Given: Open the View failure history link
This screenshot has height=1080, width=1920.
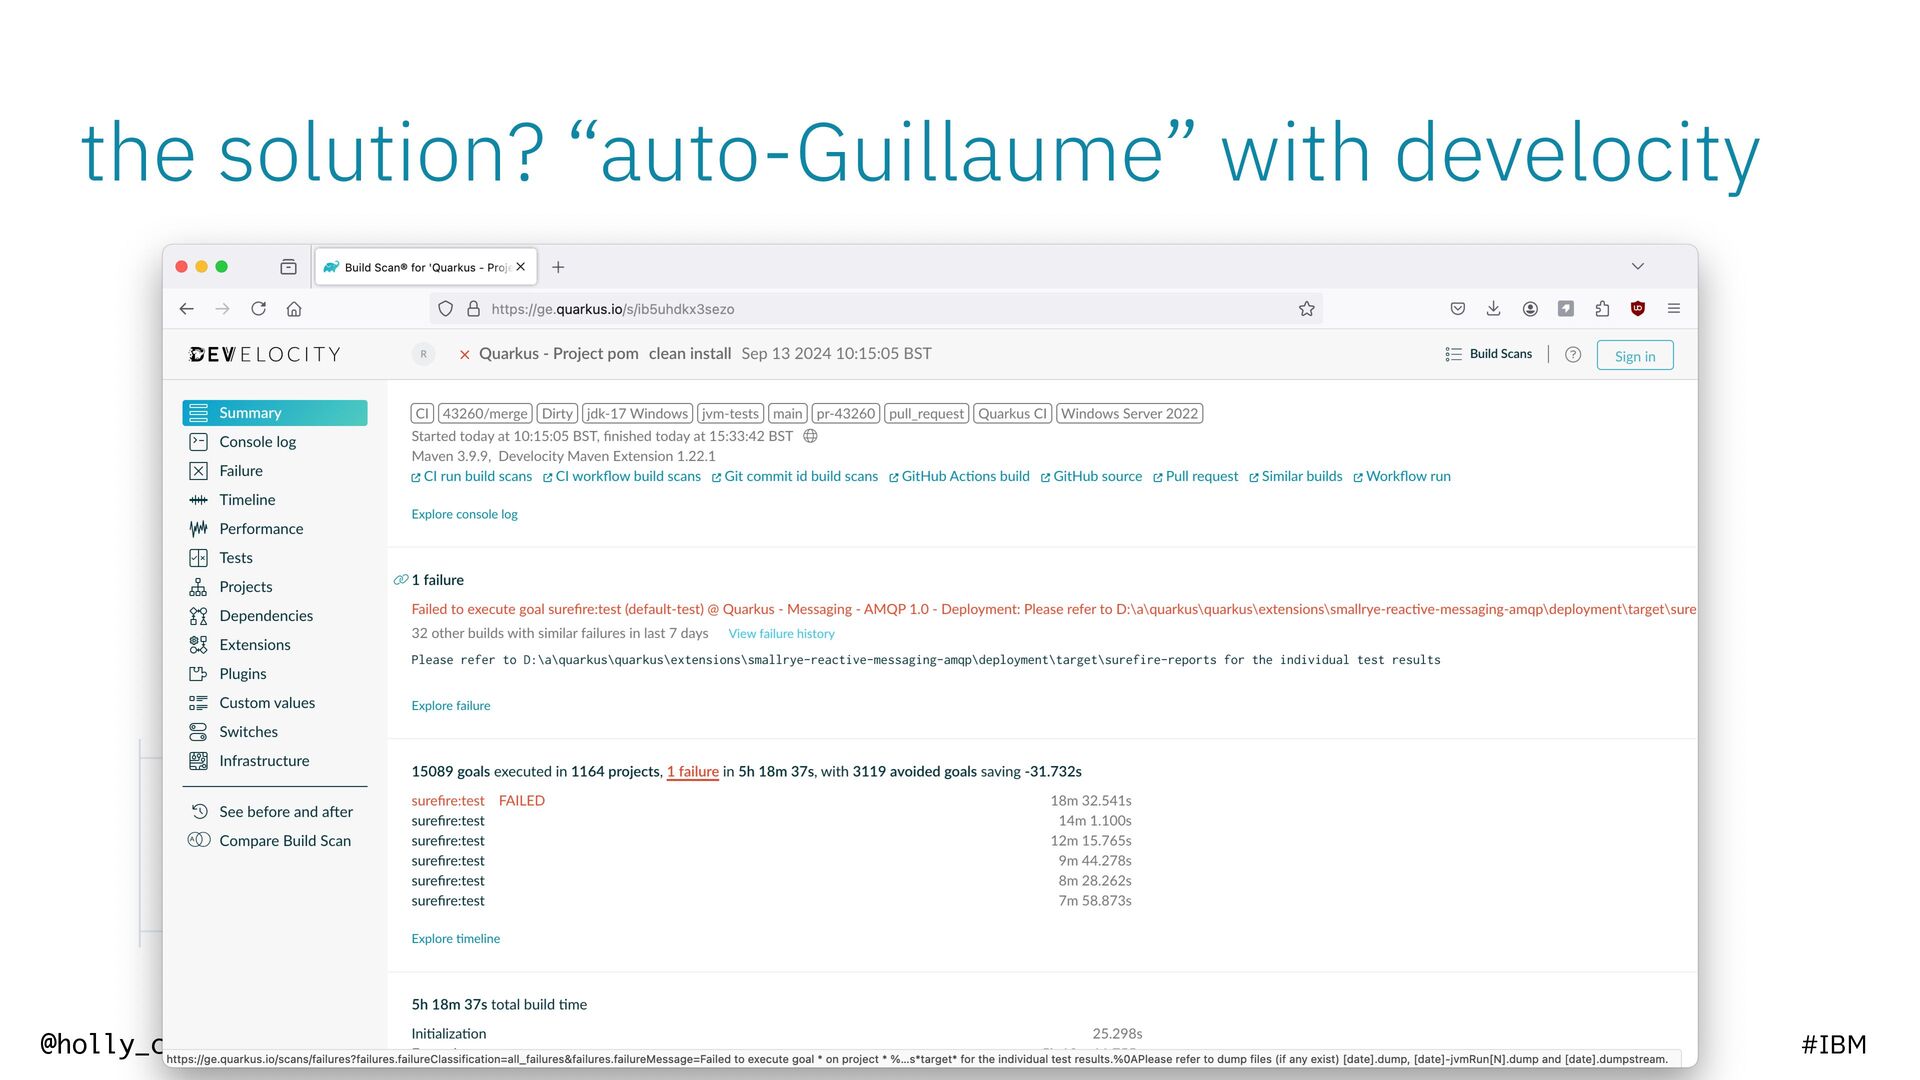Looking at the screenshot, I should pos(781,634).
